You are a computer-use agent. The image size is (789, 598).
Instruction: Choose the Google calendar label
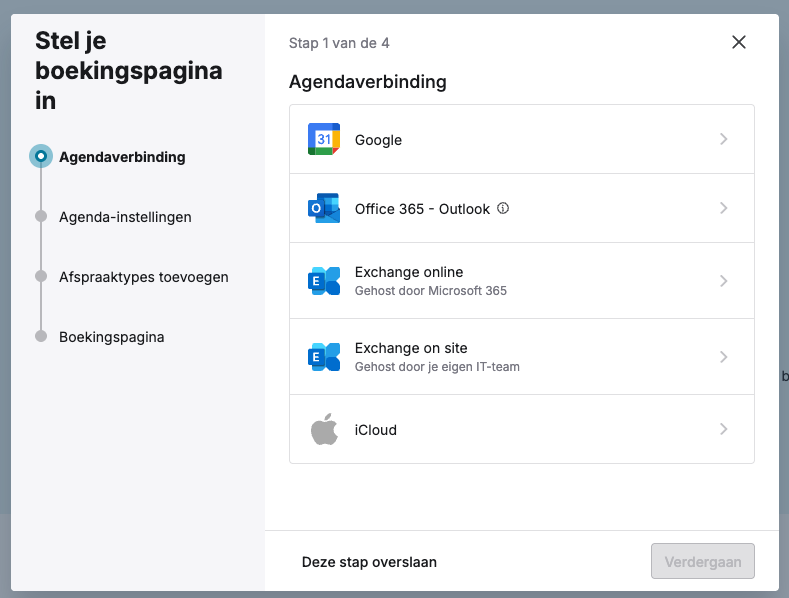coord(378,140)
